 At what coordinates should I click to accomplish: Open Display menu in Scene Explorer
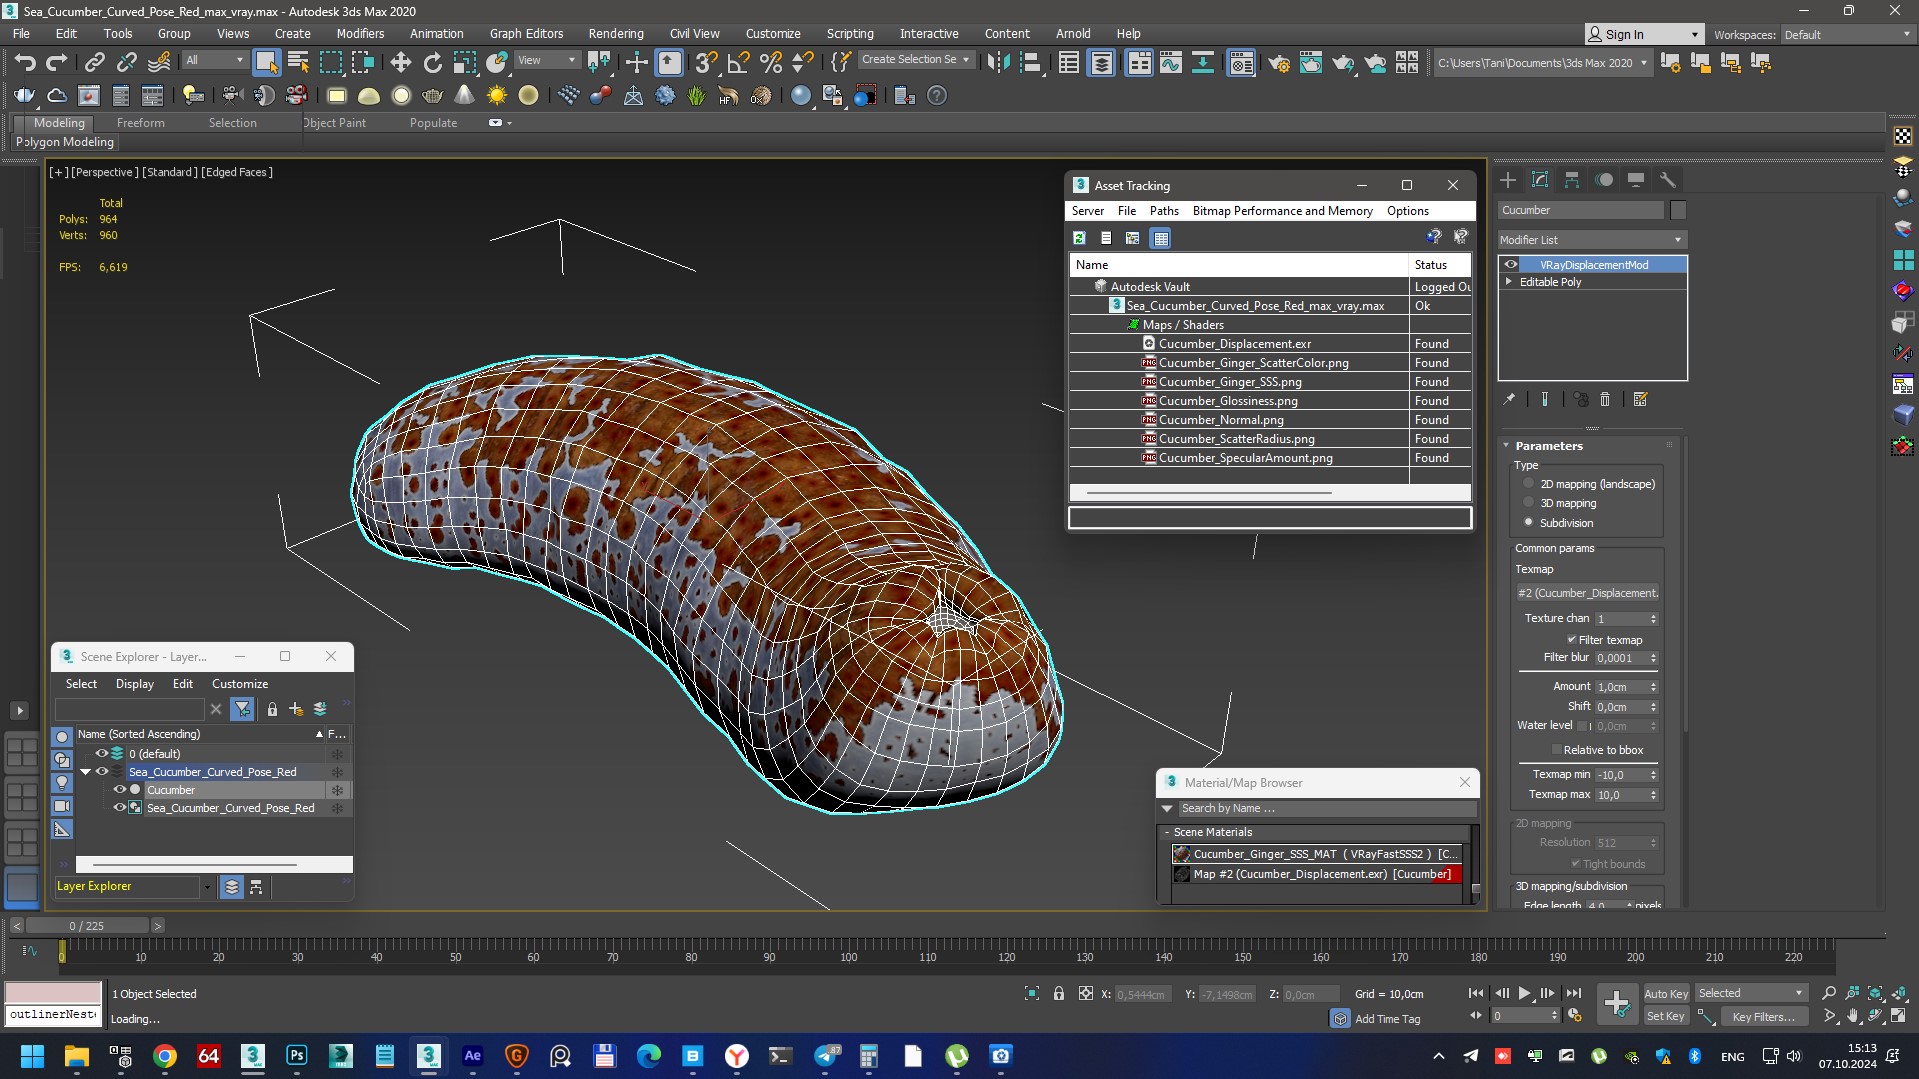(135, 684)
